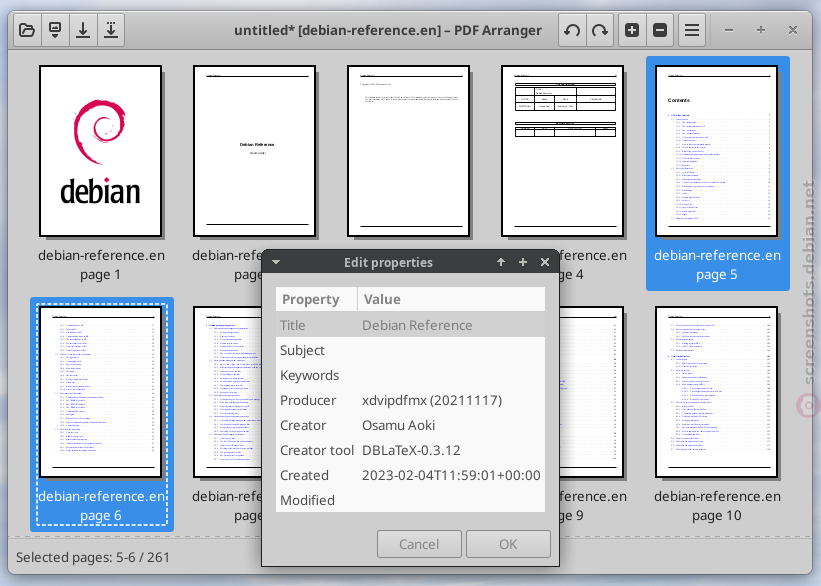Click the Save download-arrow icon
The image size is (821, 586).
coord(83,30)
